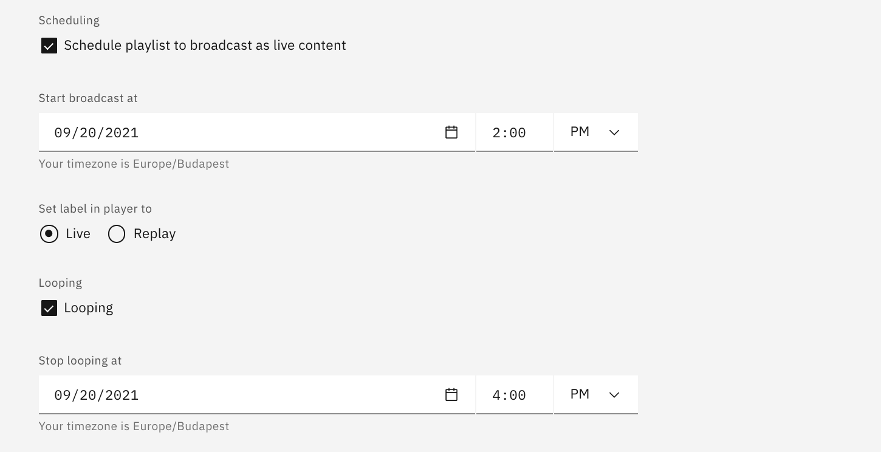Image resolution: width=882 pixels, height=452 pixels.
Task: Click chevron arrow beside Start broadcast PM
Action: tap(614, 133)
